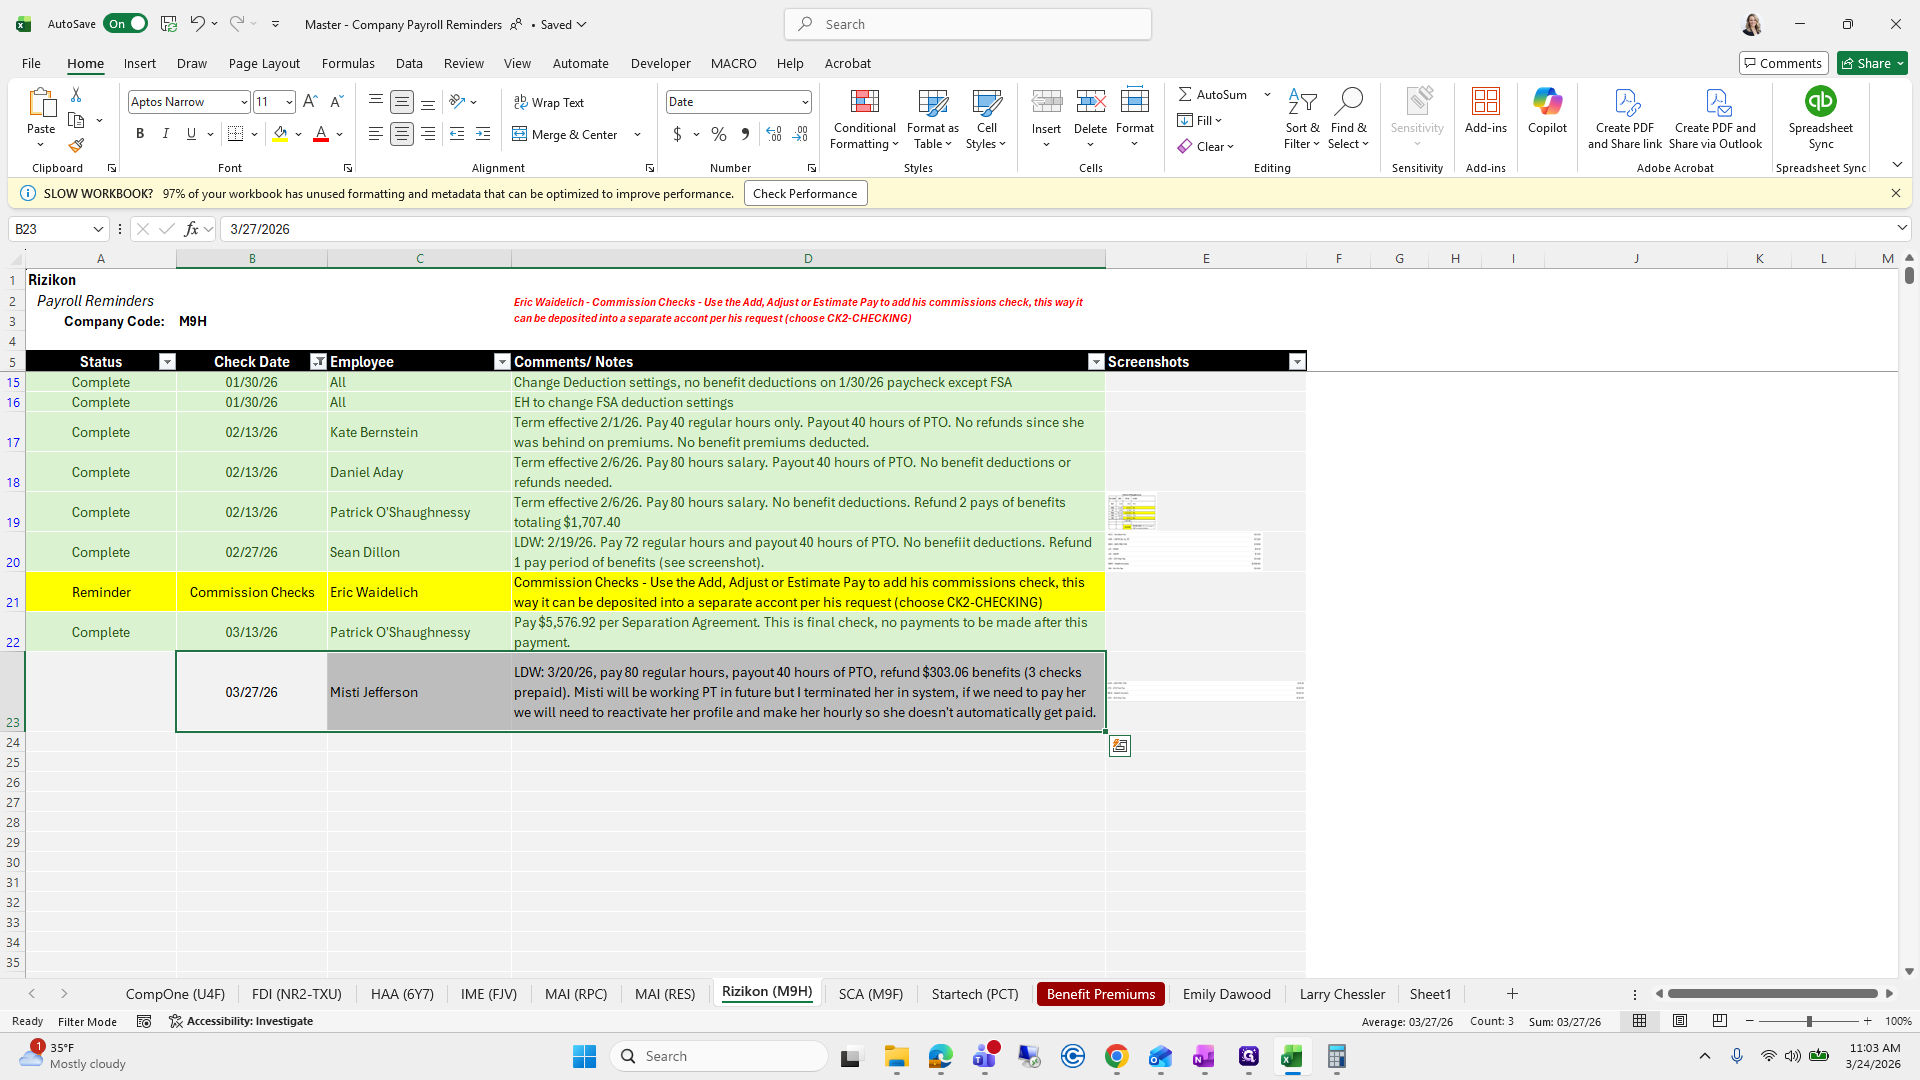
Task: Apply the yellow fill color
Action: point(280,134)
